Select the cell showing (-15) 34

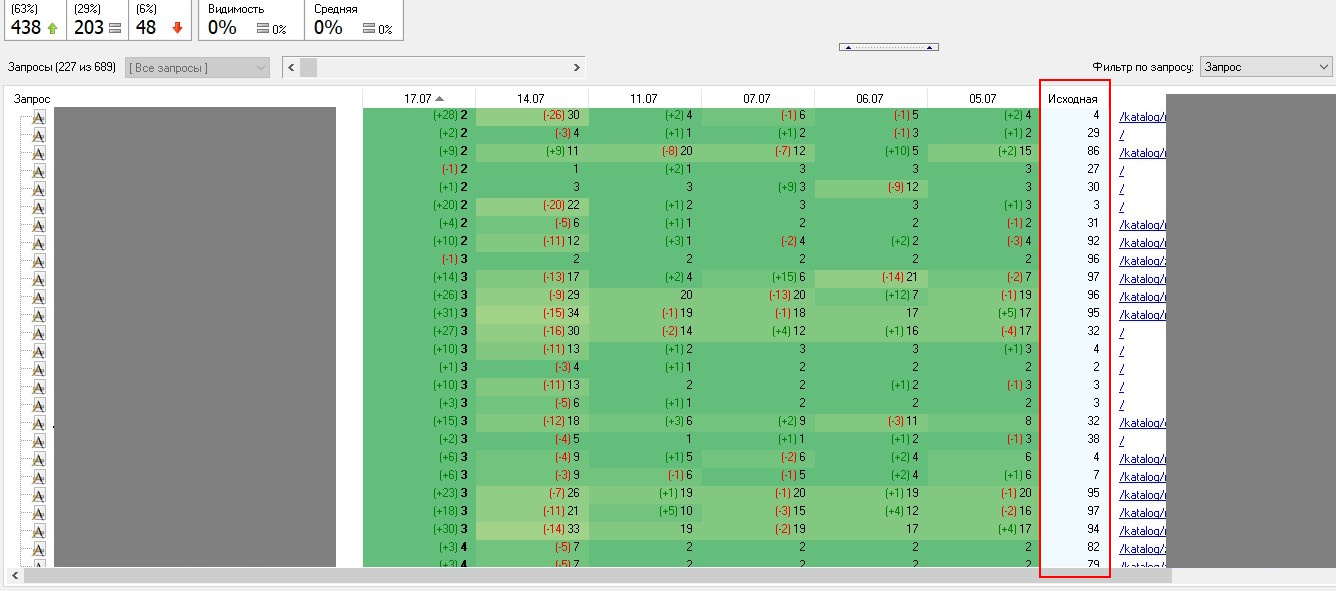532,314
